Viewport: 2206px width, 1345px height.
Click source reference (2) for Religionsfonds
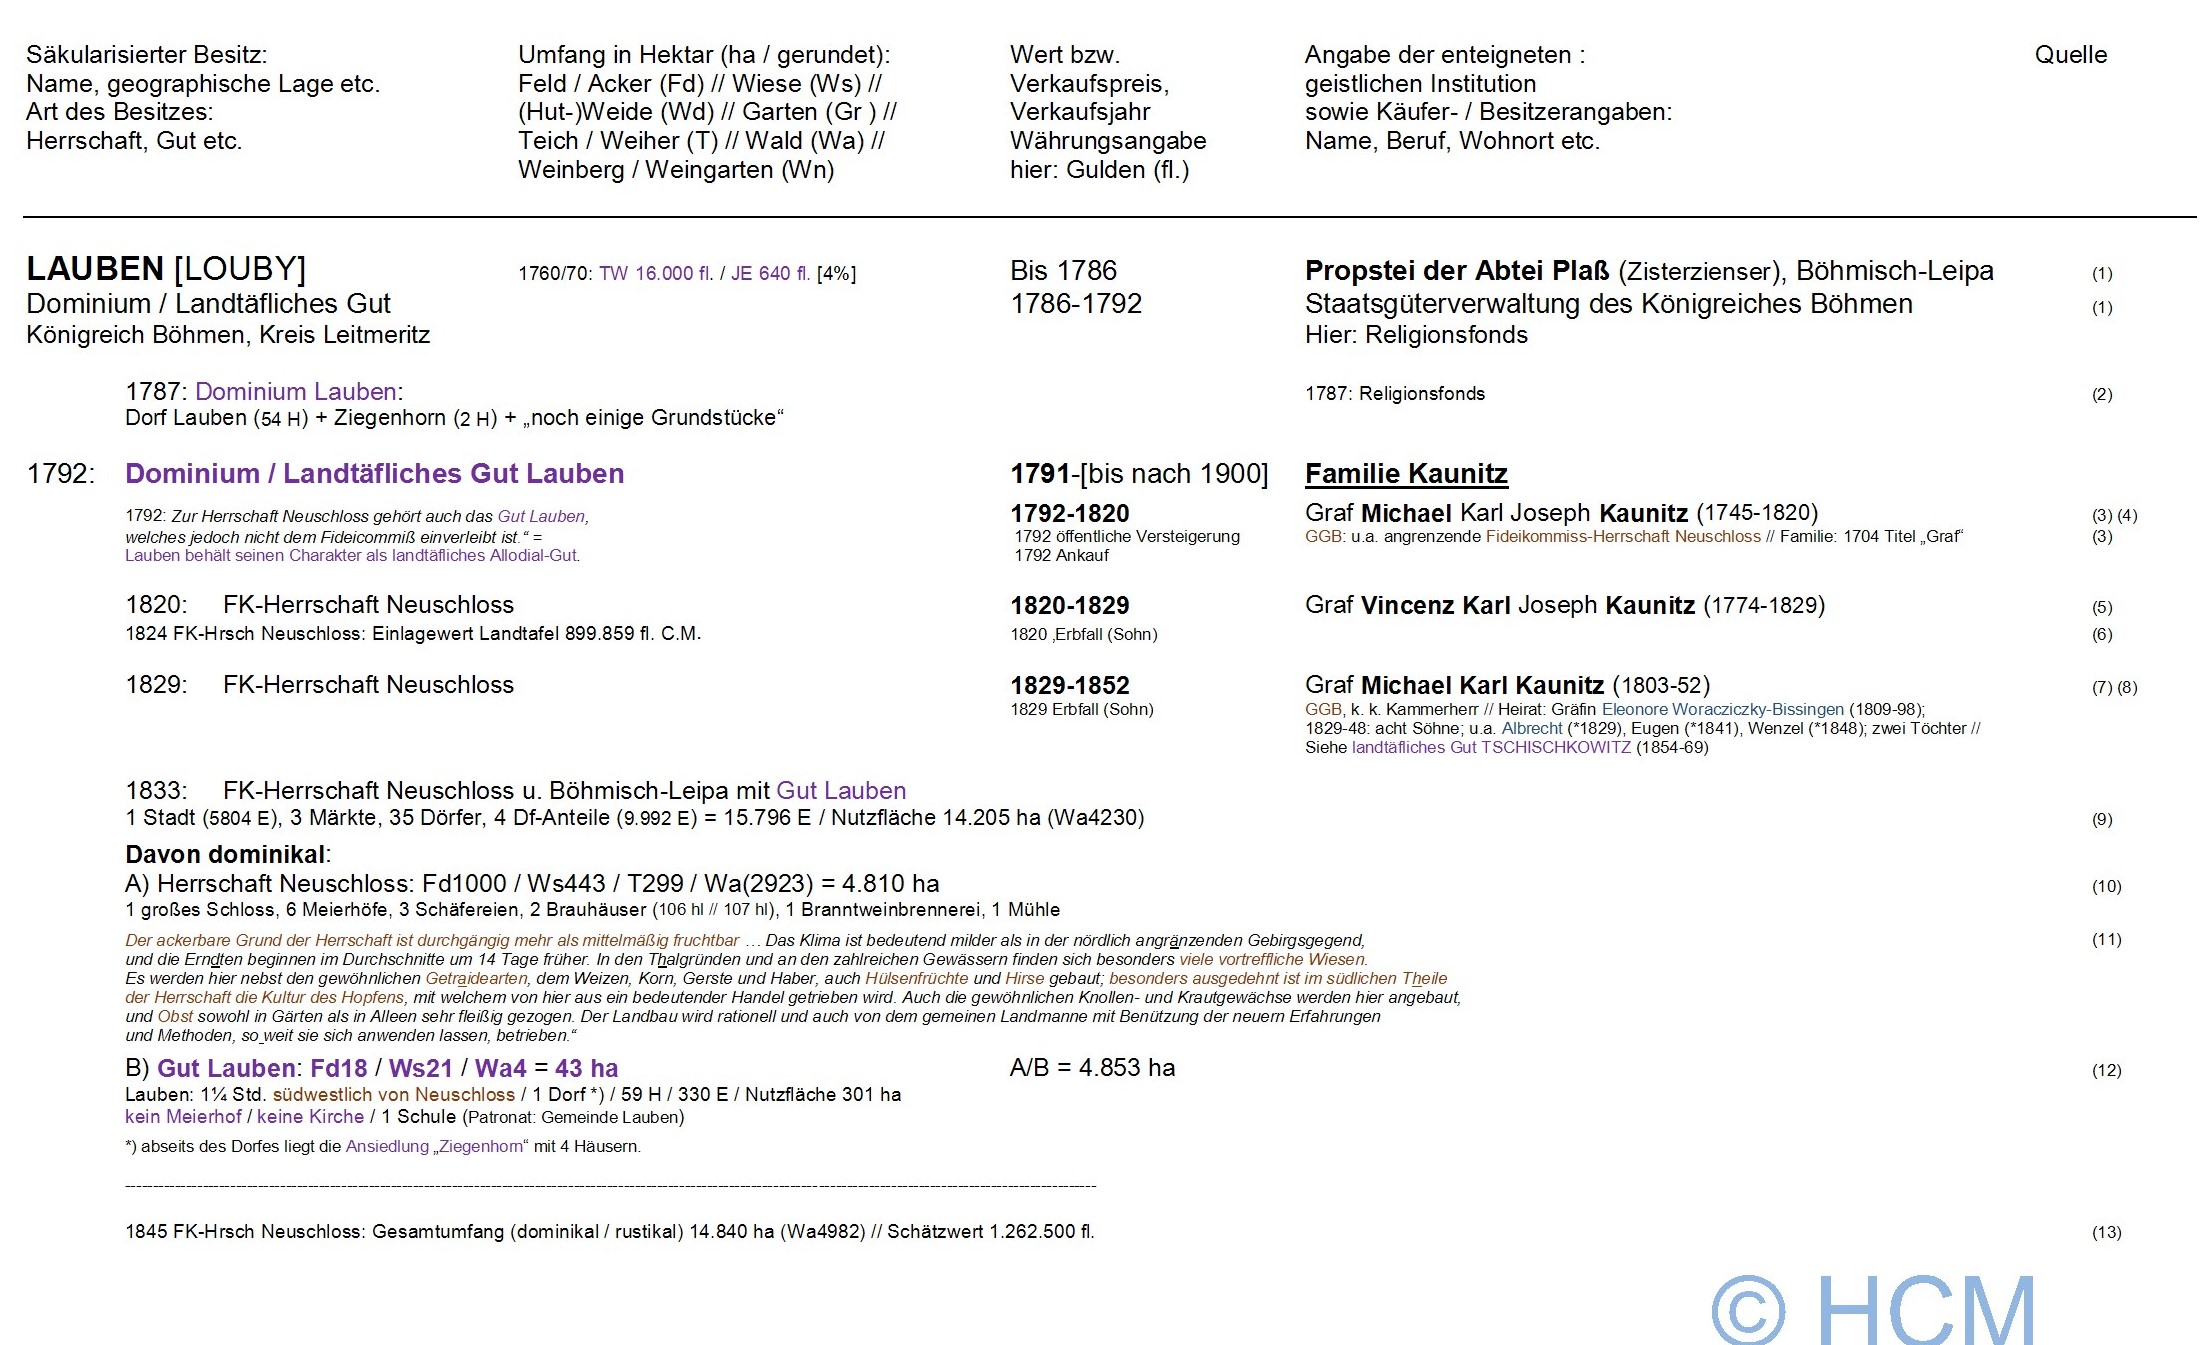point(2101,395)
